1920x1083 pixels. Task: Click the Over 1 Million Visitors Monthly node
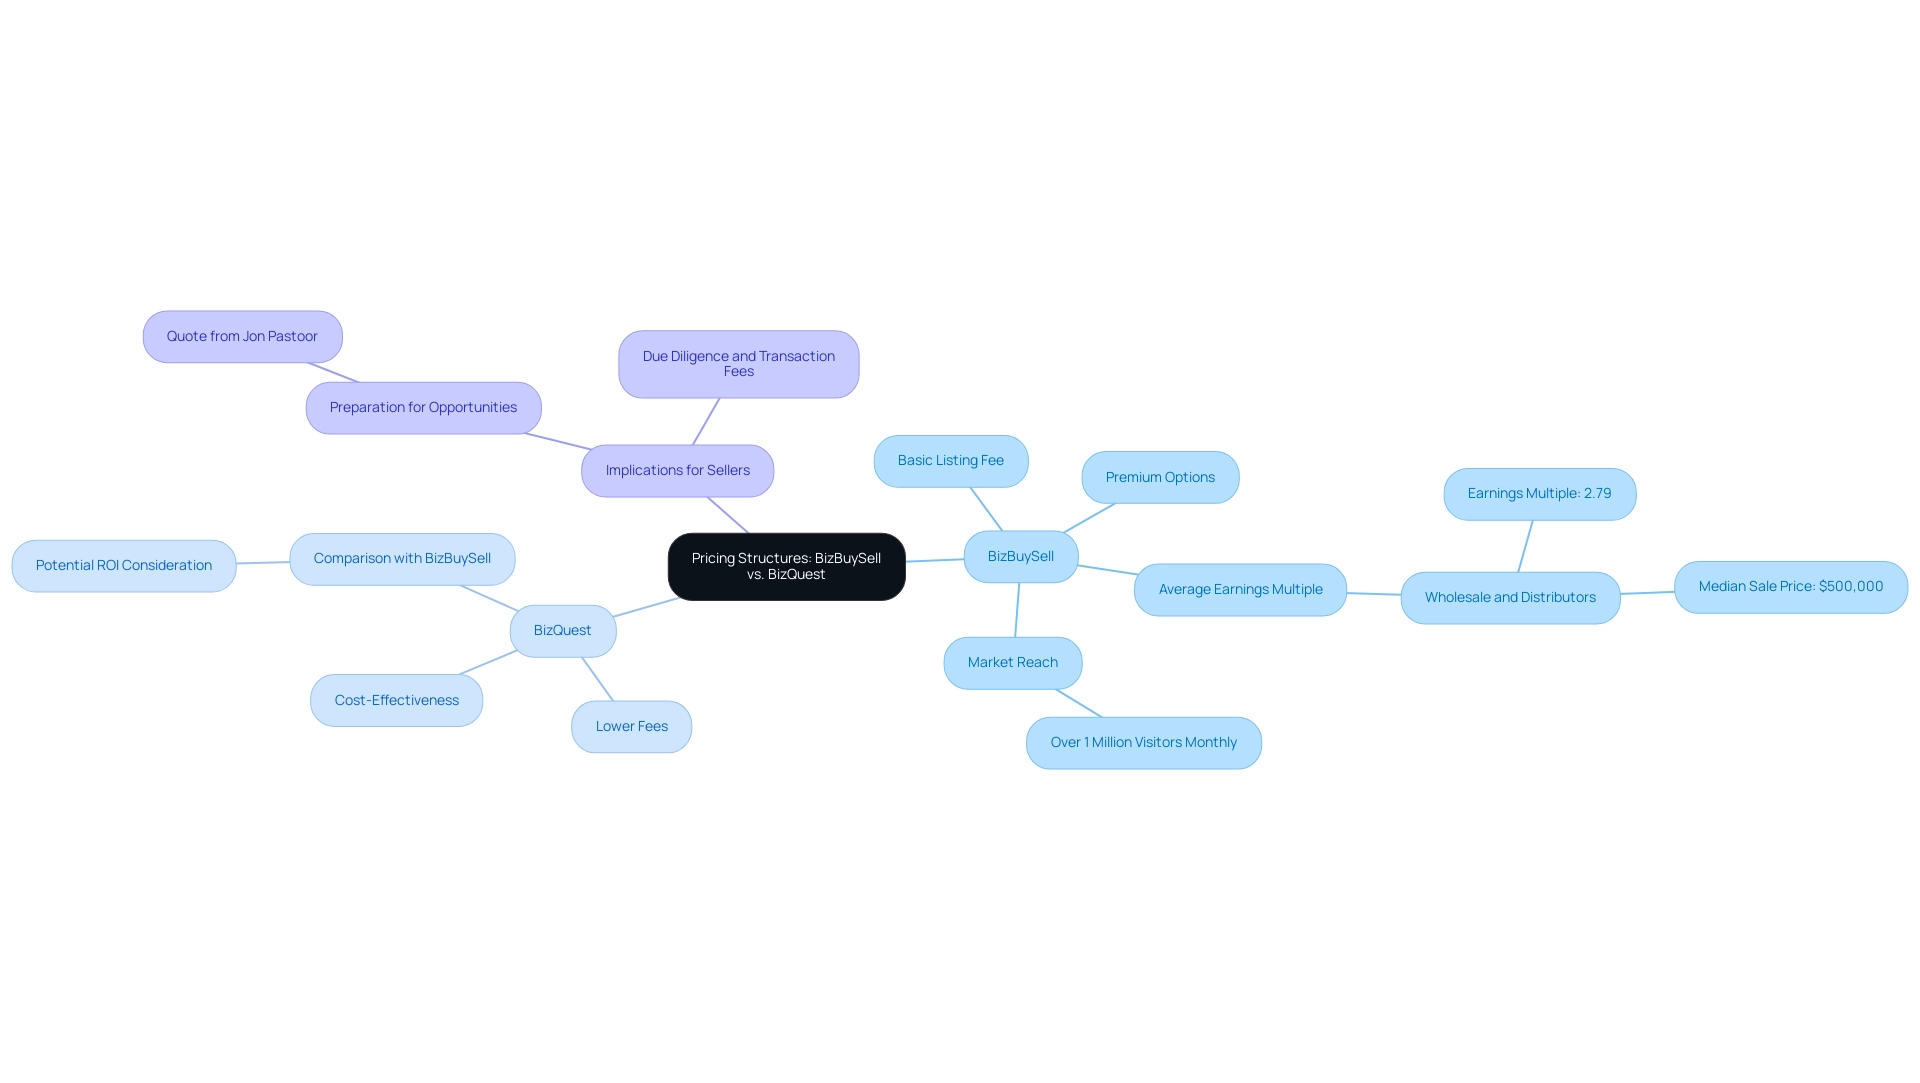coord(1143,741)
